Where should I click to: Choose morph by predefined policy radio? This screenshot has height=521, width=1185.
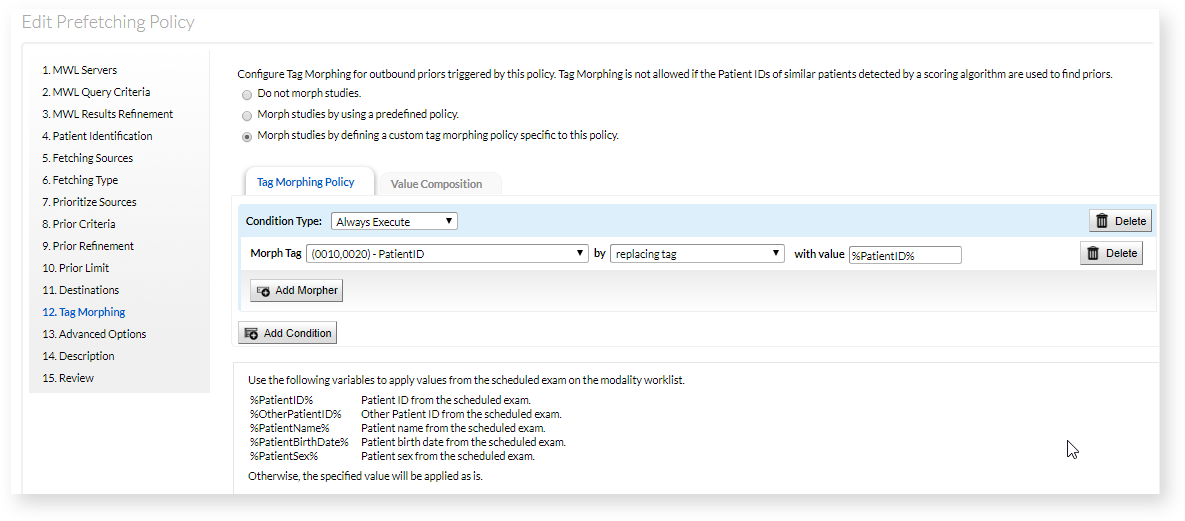(x=247, y=115)
